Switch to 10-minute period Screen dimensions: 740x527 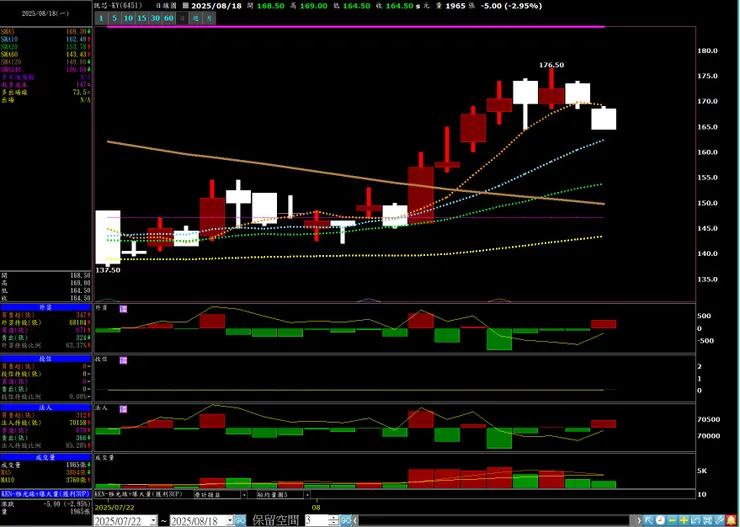coord(128,18)
